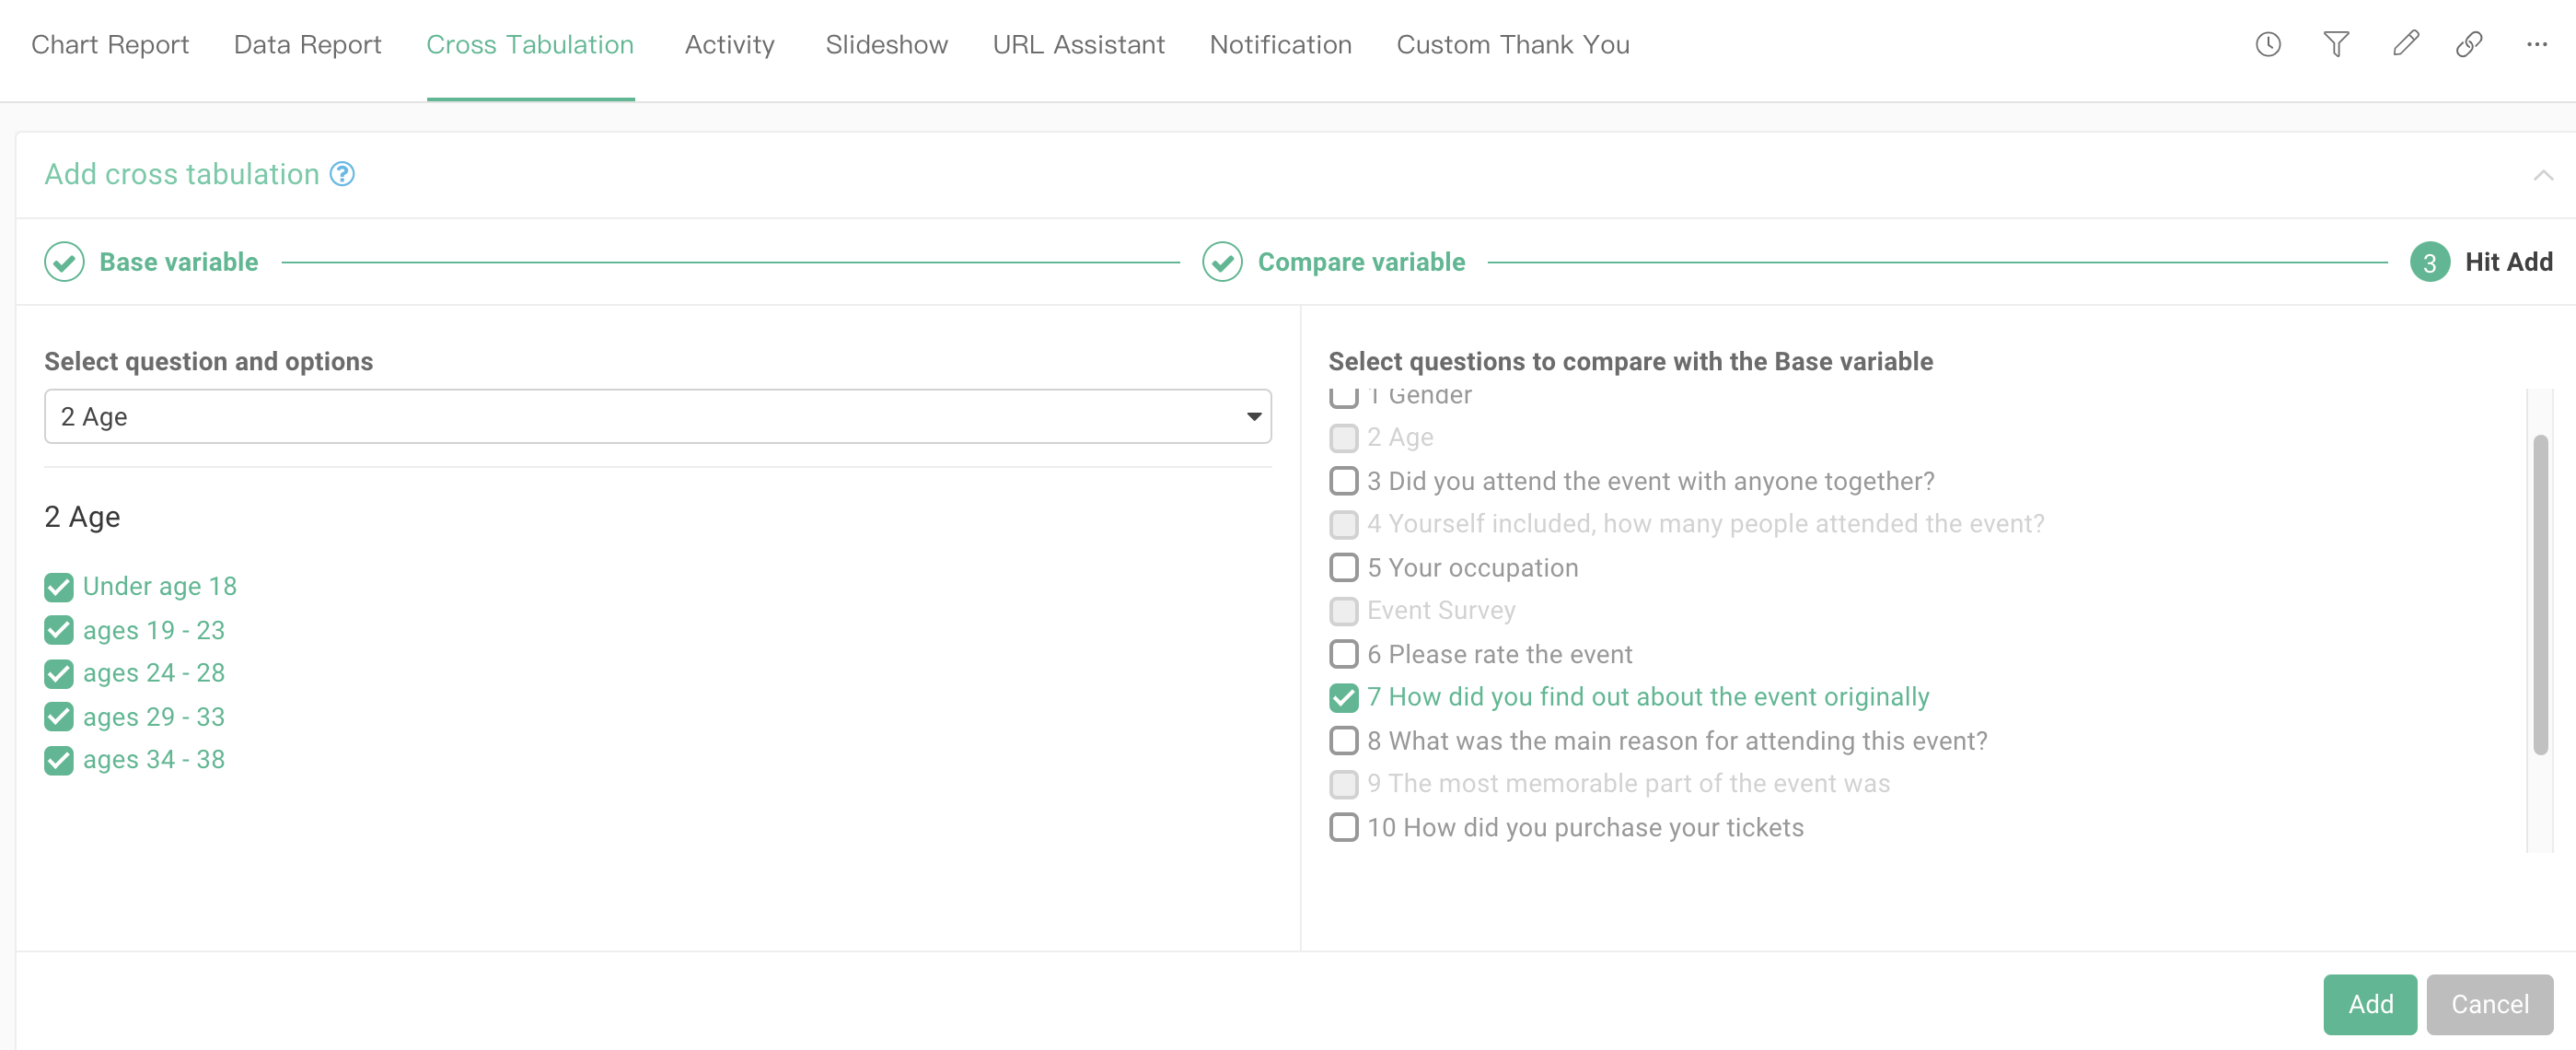The height and width of the screenshot is (1050, 2576).
Task: Open the Slideshow tab
Action: tap(885, 45)
